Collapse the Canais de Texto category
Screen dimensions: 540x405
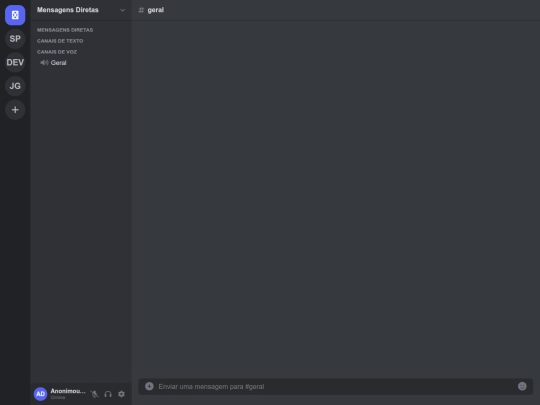[60, 41]
